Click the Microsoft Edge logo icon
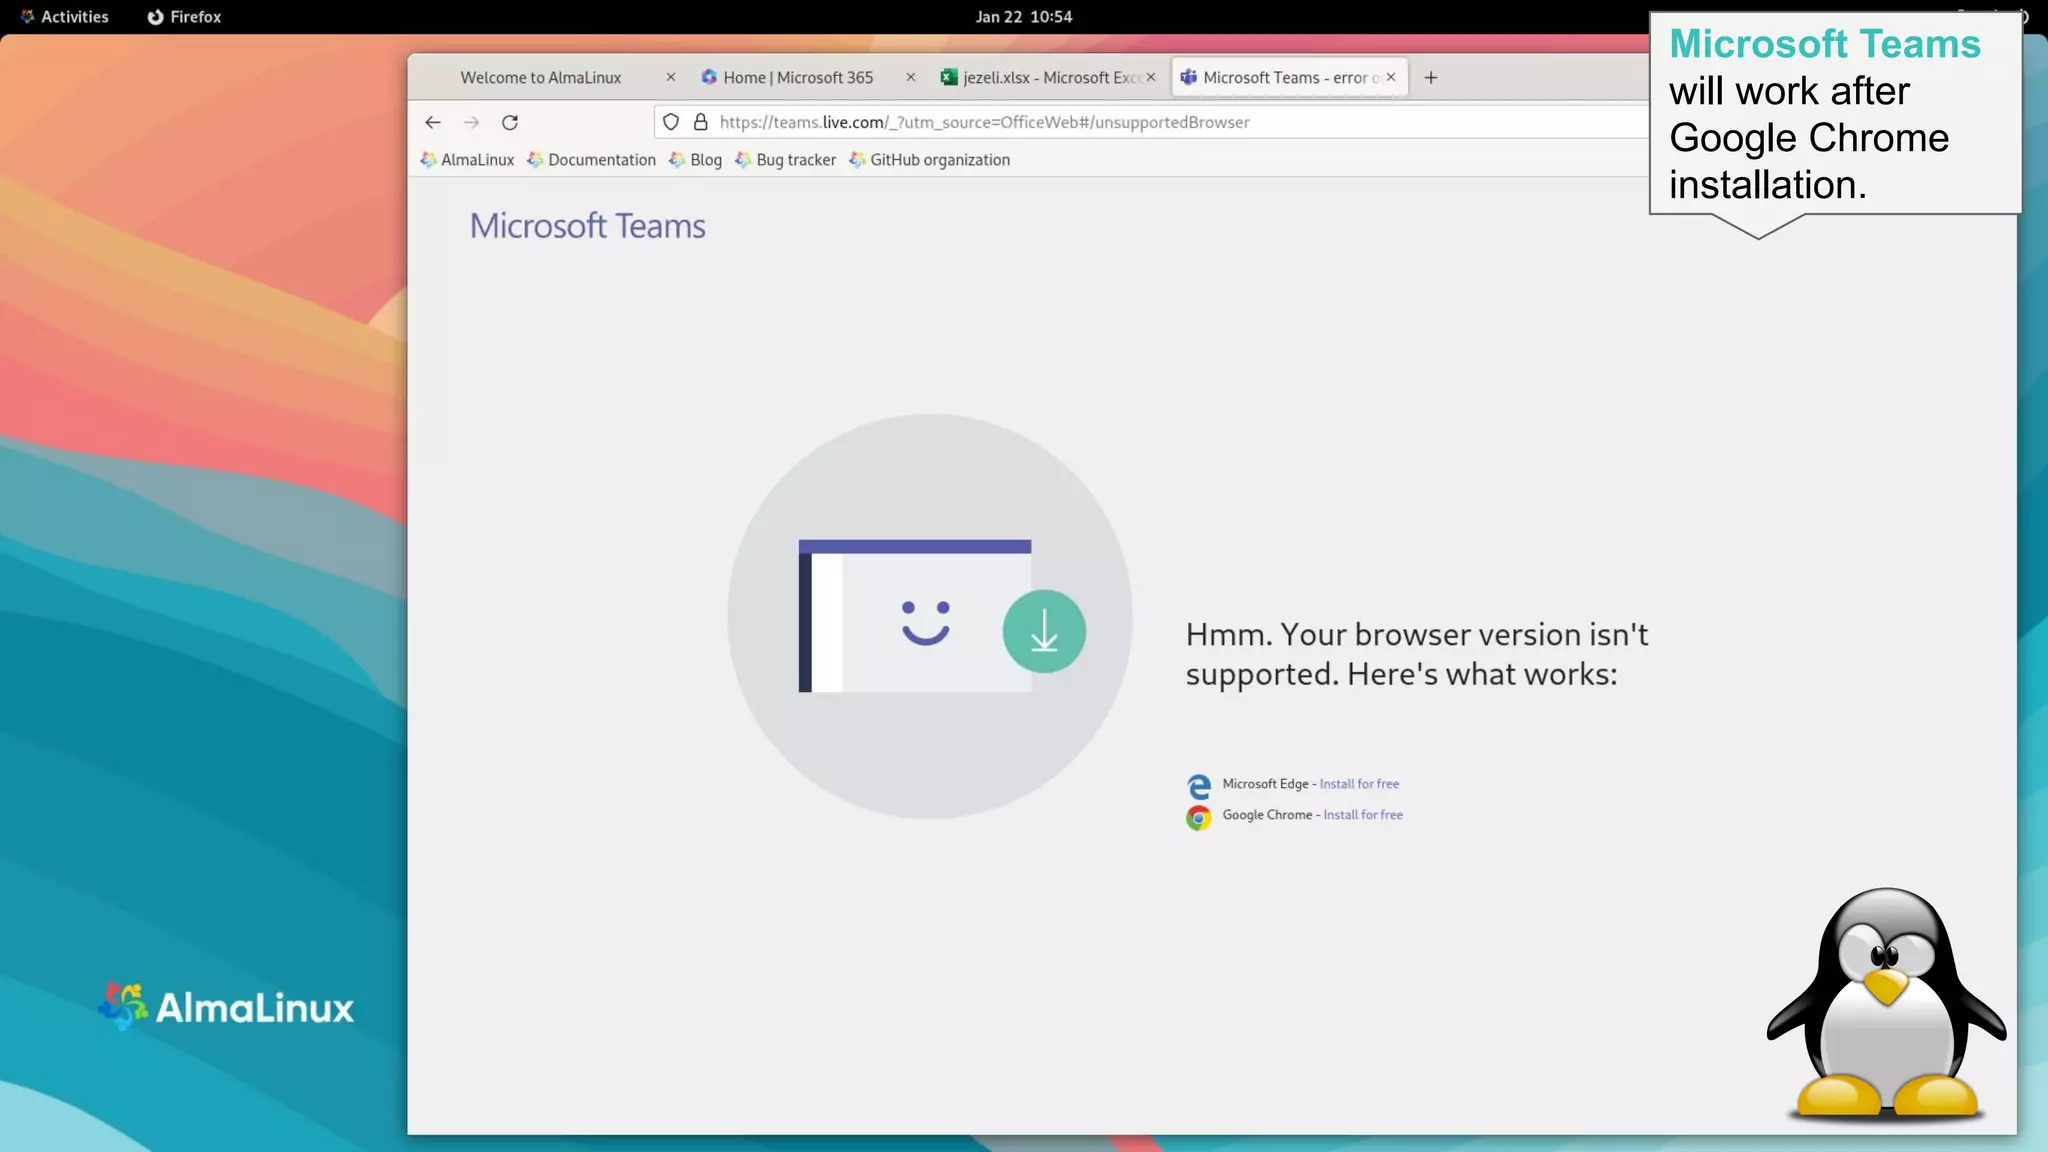 tap(1198, 786)
